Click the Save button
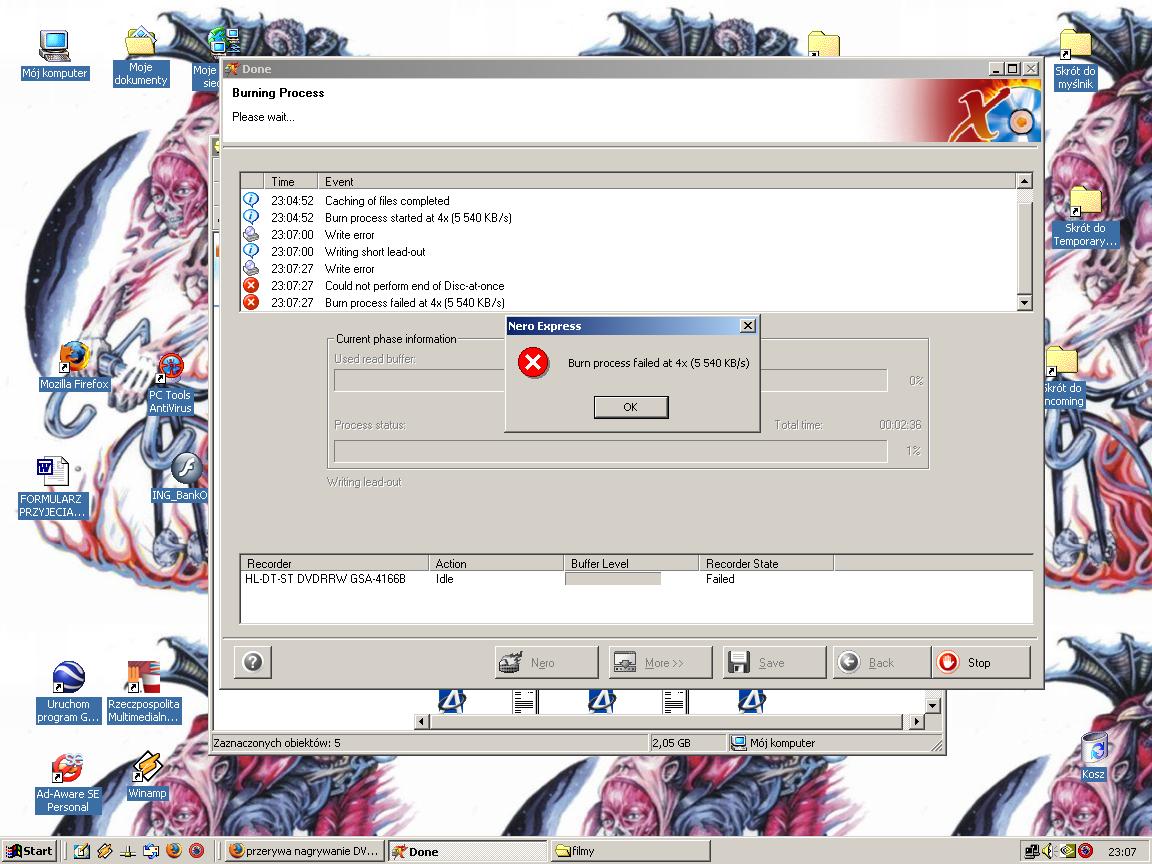Image resolution: width=1152 pixels, height=864 pixels. [774, 663]
